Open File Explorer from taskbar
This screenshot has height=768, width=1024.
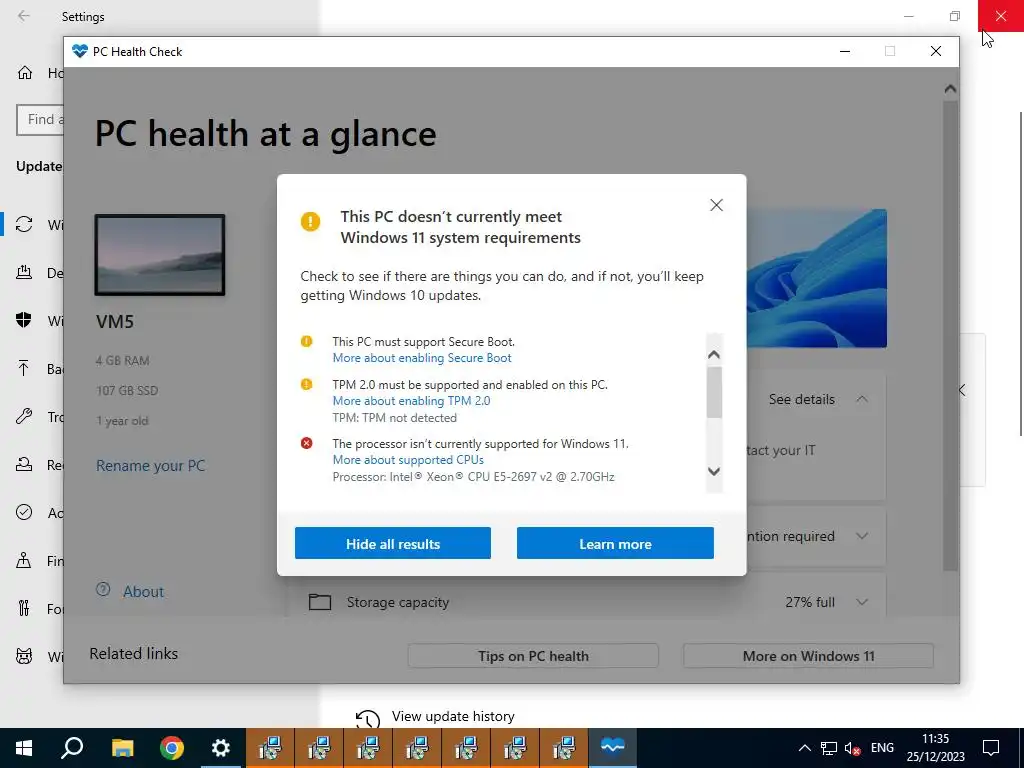(x=122, y=748)
